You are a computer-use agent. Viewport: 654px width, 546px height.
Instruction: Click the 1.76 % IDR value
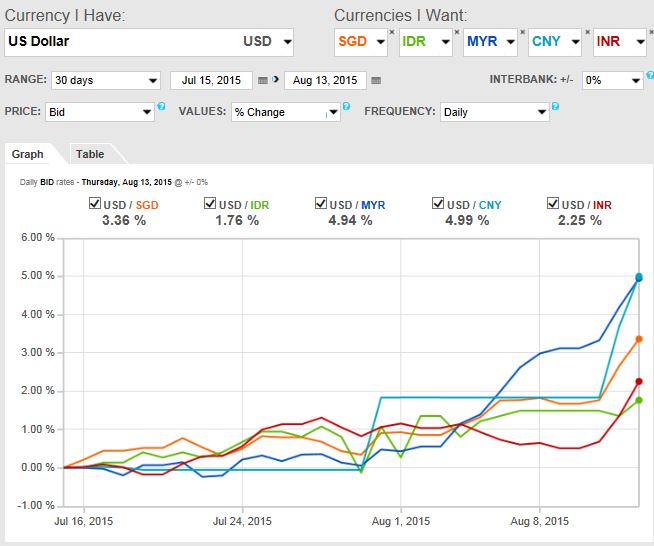[x=237, y=220]
